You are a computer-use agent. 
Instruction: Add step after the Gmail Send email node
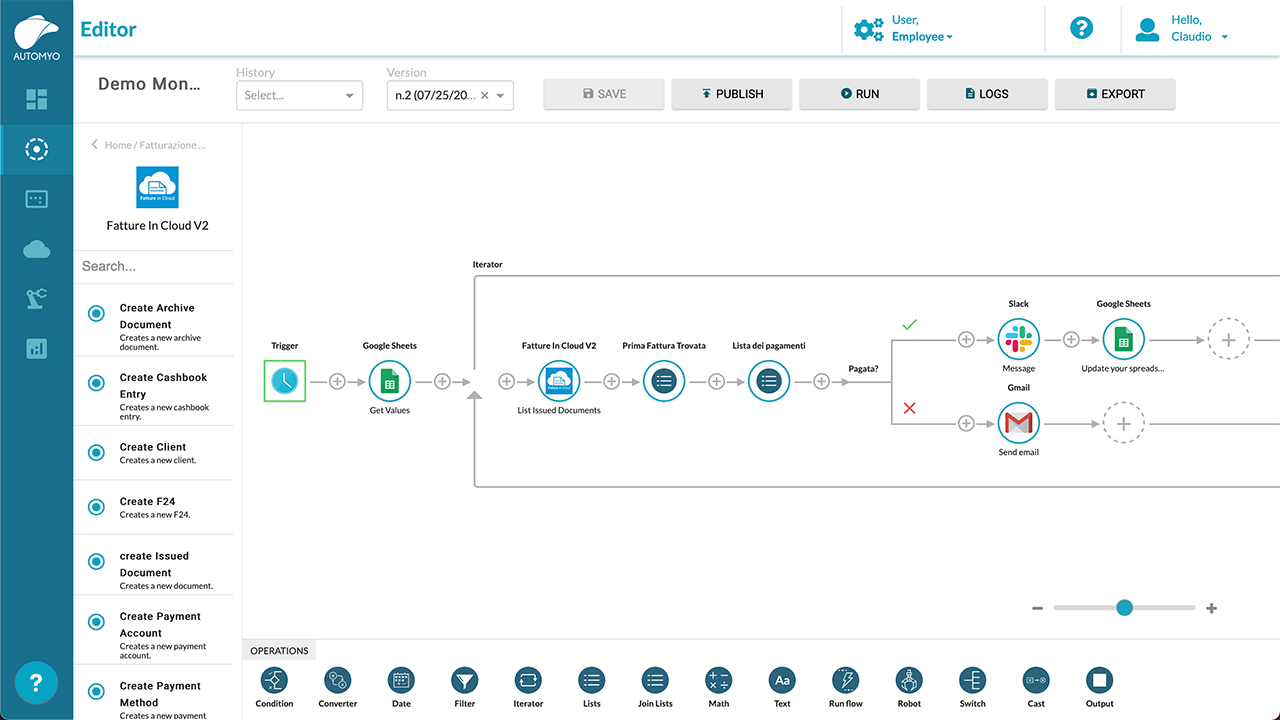(x=1123, y=423)
